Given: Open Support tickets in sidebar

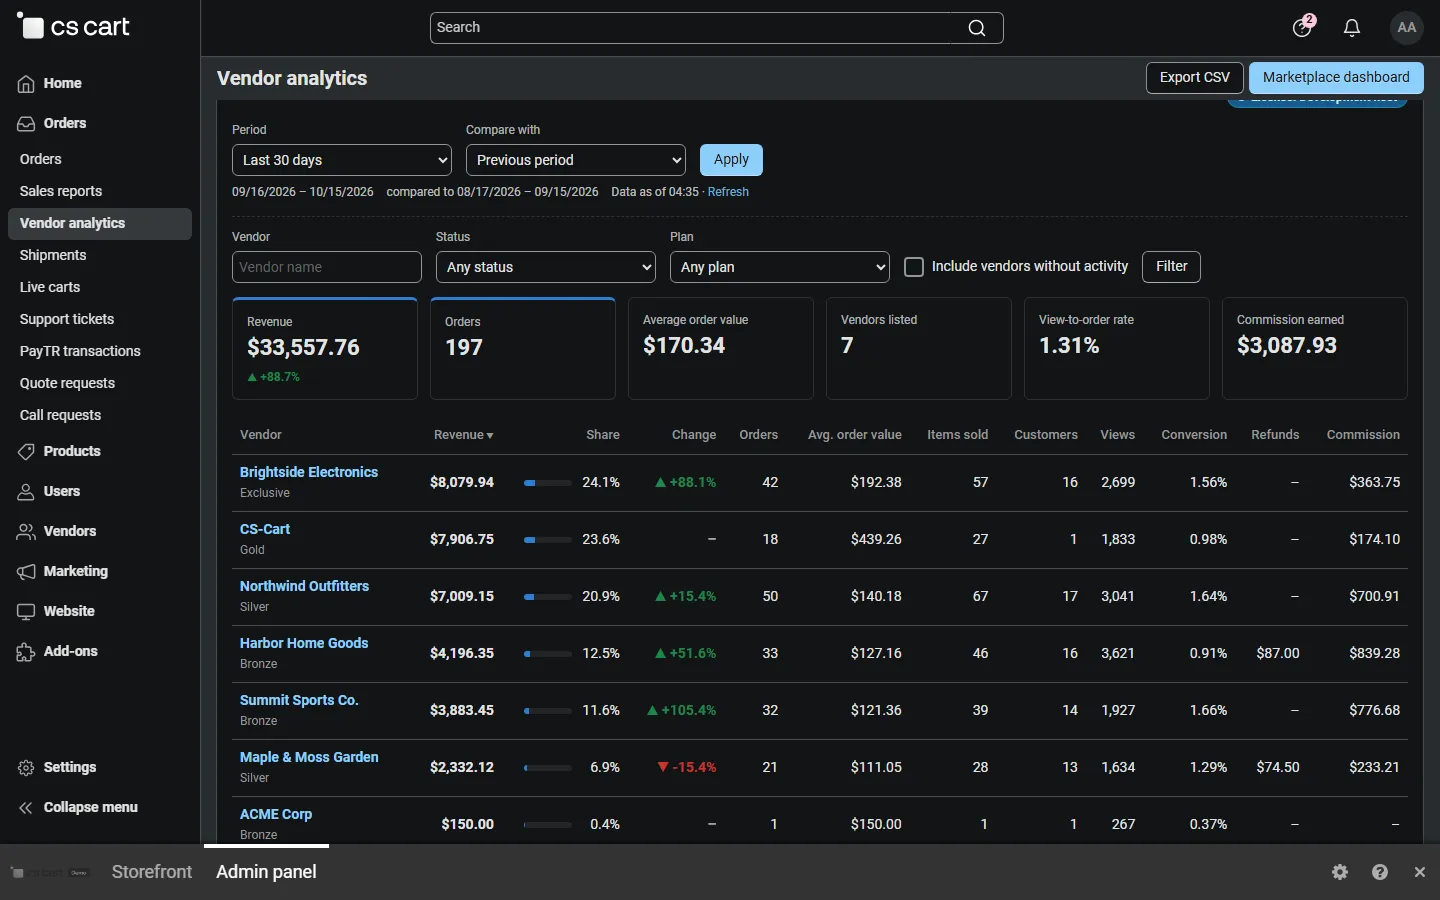Looking at the screenshot, I should (x=67, y=319).
